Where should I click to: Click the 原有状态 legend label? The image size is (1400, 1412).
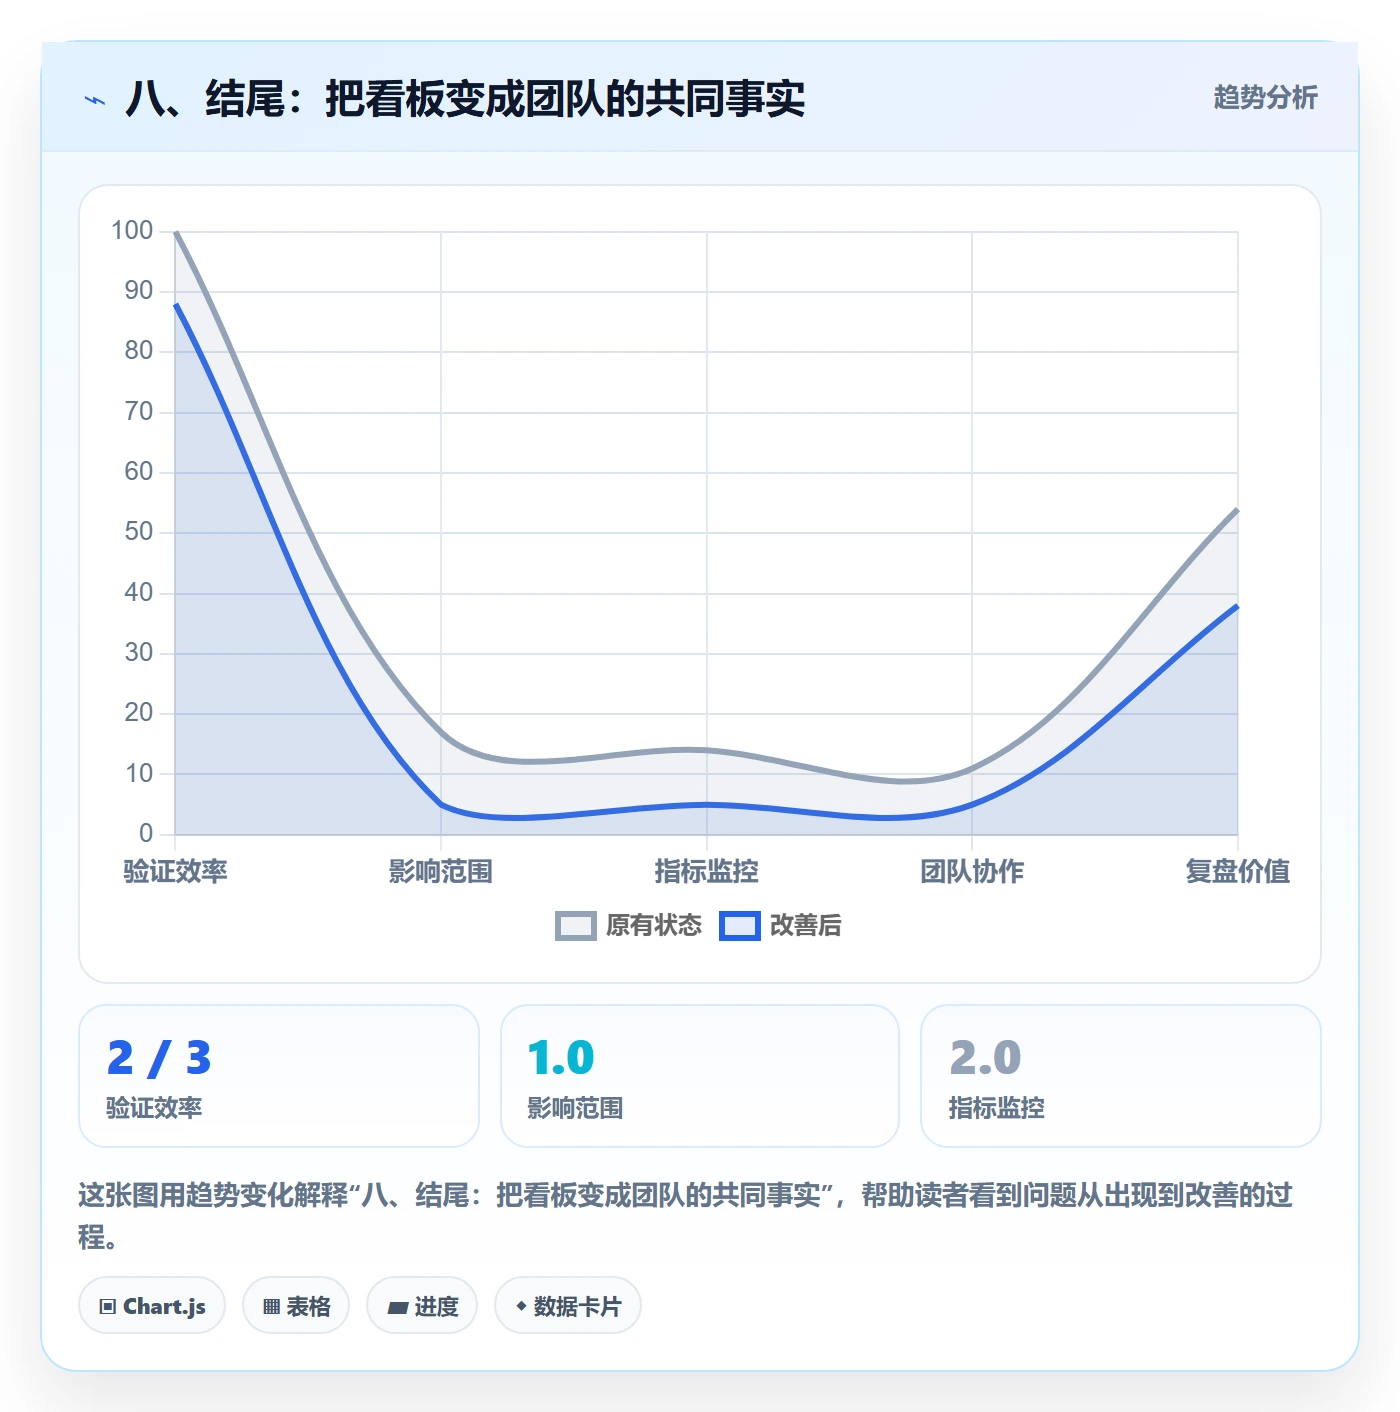click(x=654, y=926)
